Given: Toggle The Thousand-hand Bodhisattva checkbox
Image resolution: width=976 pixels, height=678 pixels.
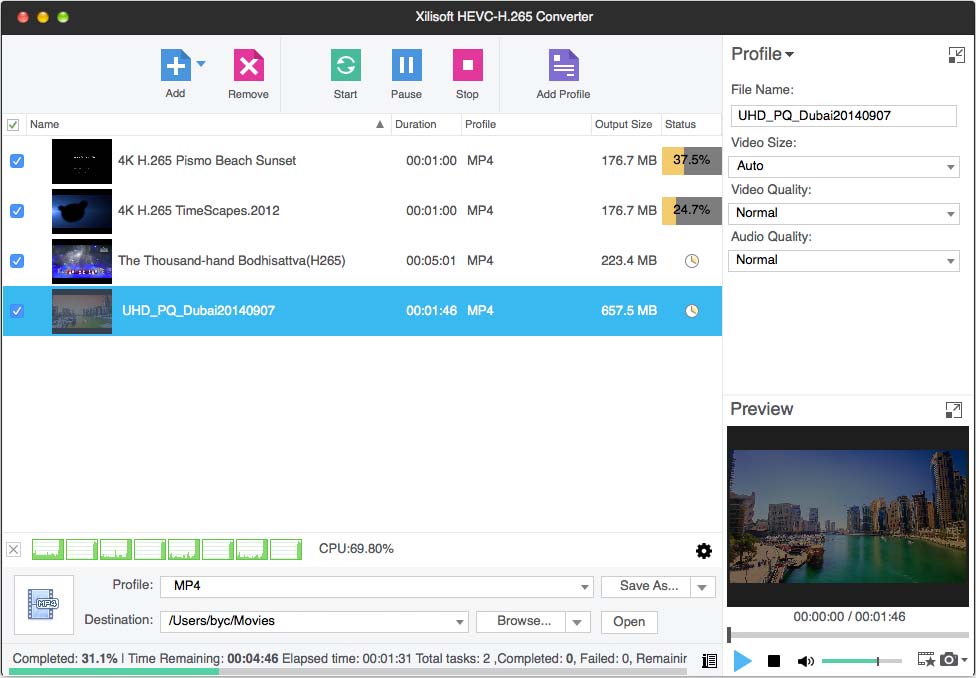Looking at the screenshot, I should point(16,261).
